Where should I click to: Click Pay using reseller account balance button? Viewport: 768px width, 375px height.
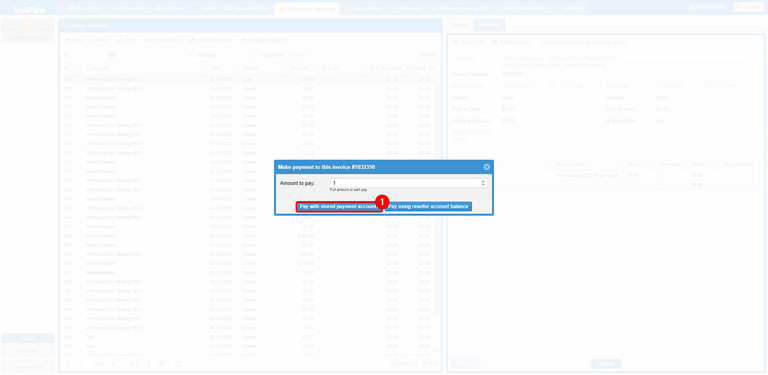point(428,207)
